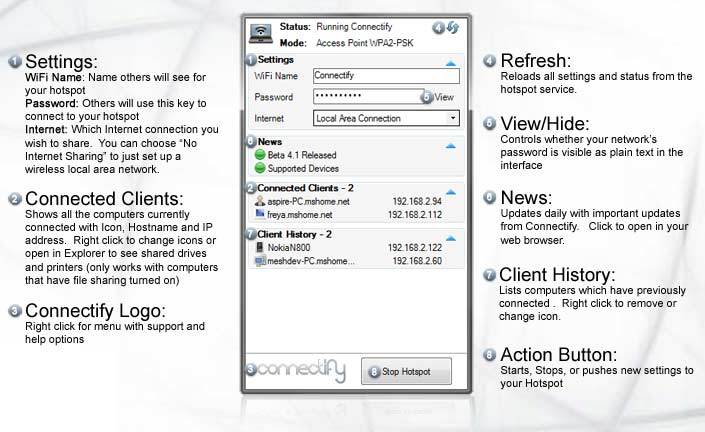The width and height of the screenshot is (705, 432).
Task: Click IP address 192.168.2.112
Action: [415, 215]
